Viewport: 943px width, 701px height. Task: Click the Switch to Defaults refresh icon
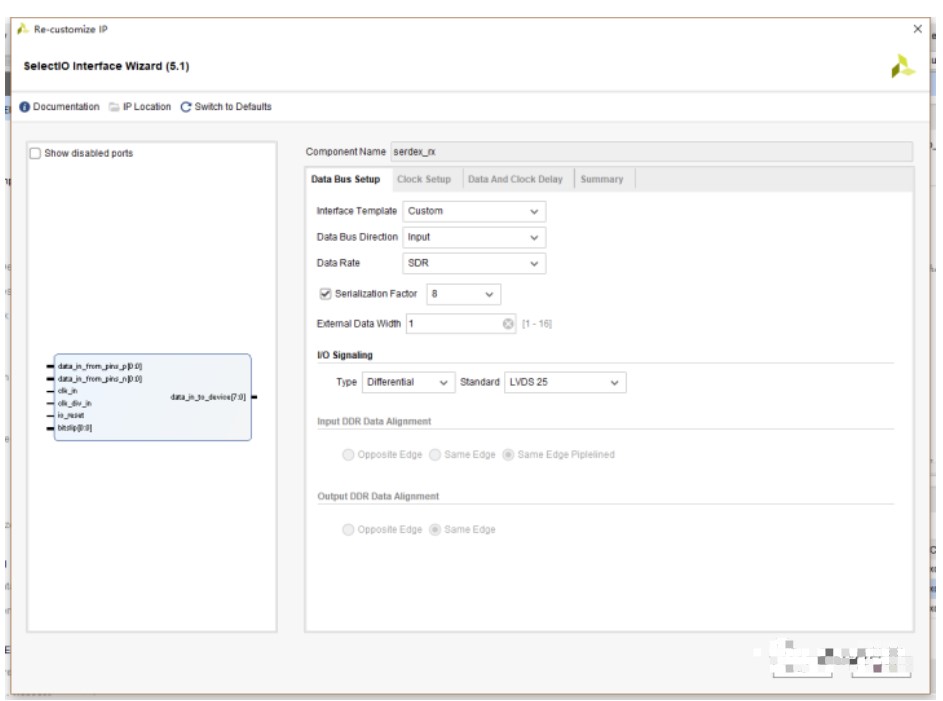pyautogui.click(x=186, y=107)
